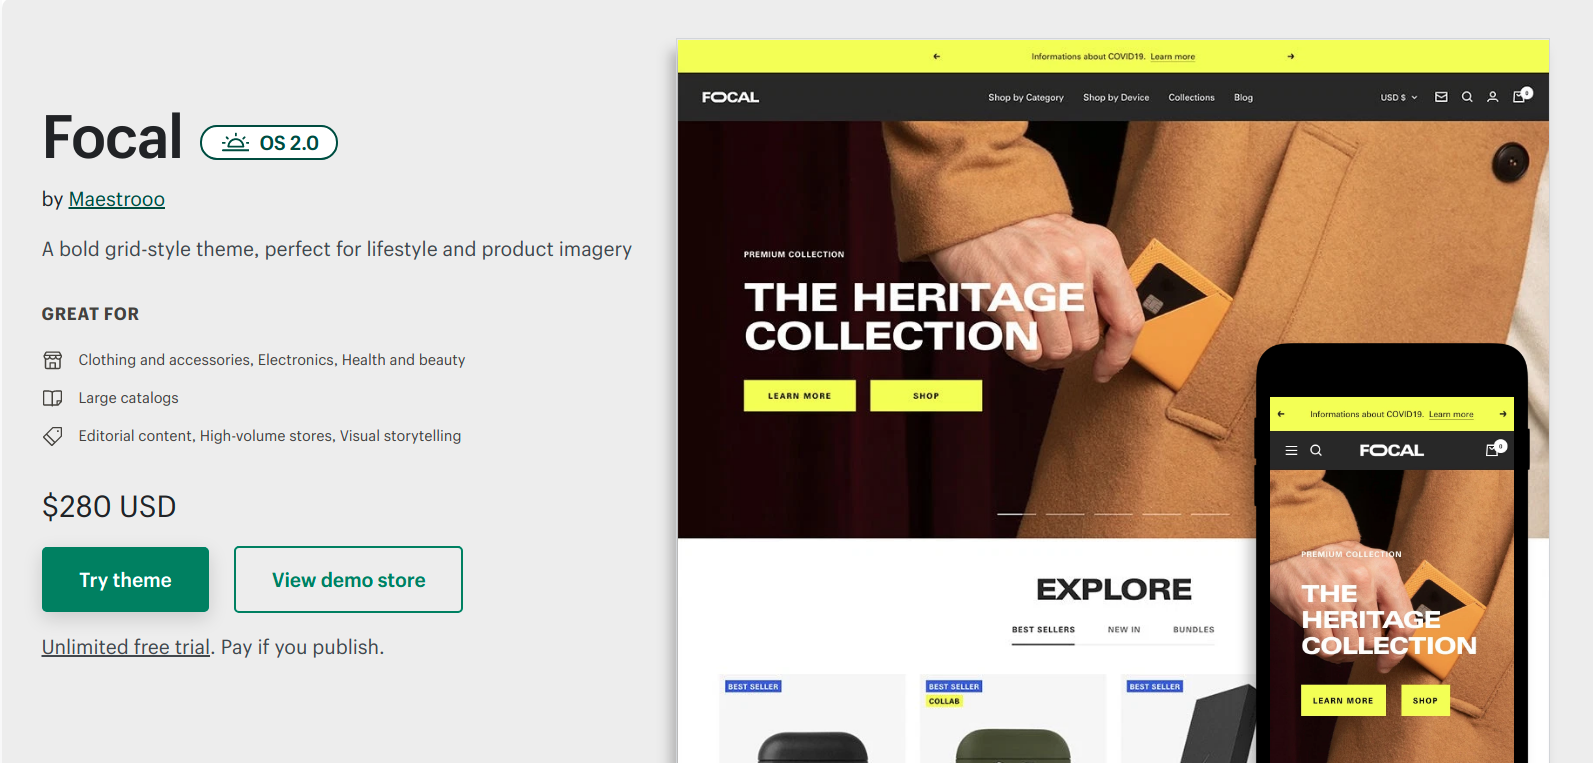The image size is (1593, 763).
Task: Click the mobile SHOP button
Action: coord(1425,701)
